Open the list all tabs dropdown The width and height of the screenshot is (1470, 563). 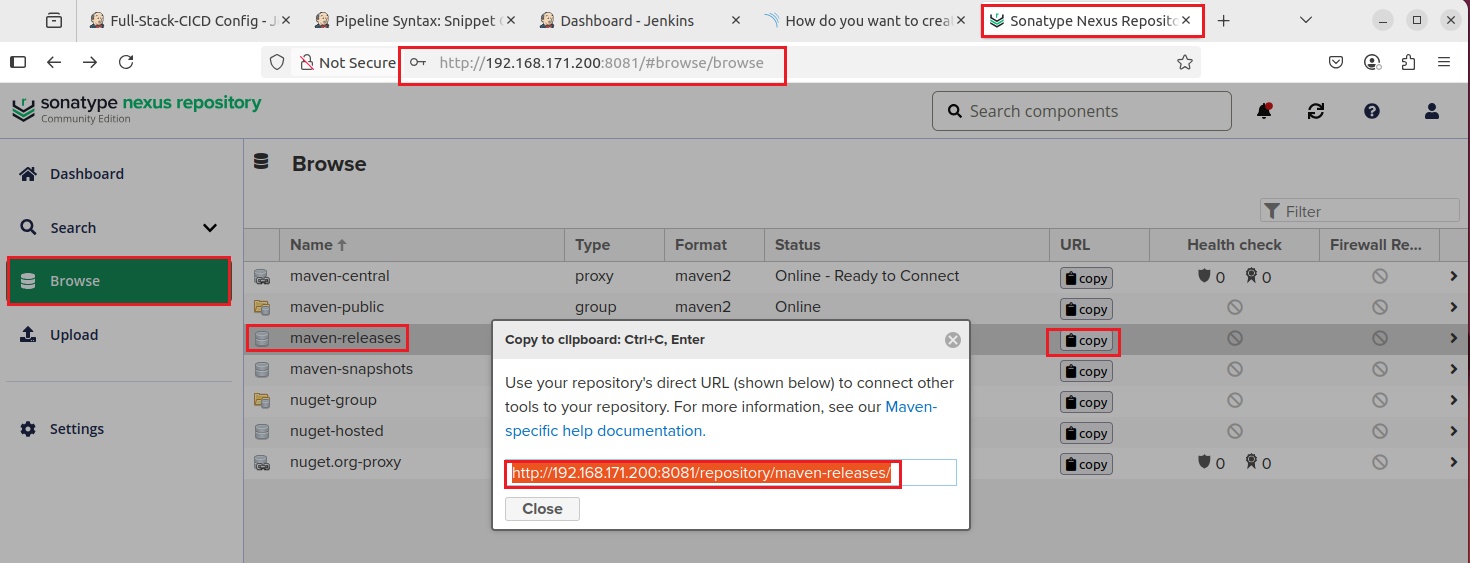coord(1305,20)
